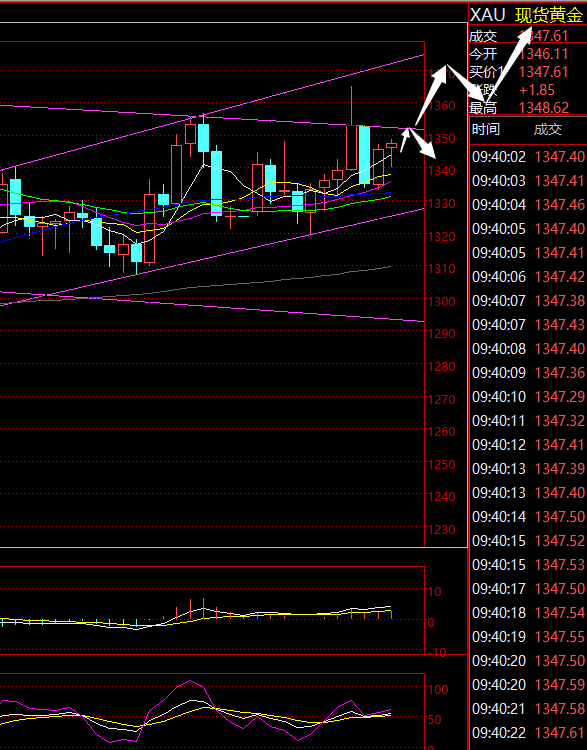587x750 pixels.
Task: Select the 09:40:07 tick priced 1347.38
Action: pyautogui.click(x=528, y=301)
